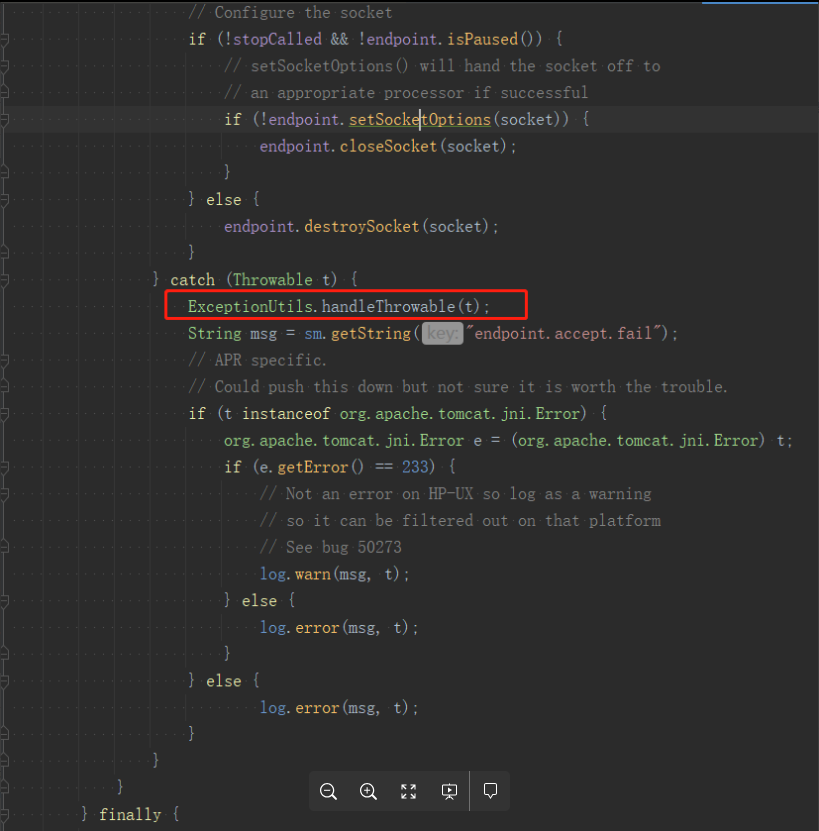Click the underlined setSocketOptions method call

(420, 120)
